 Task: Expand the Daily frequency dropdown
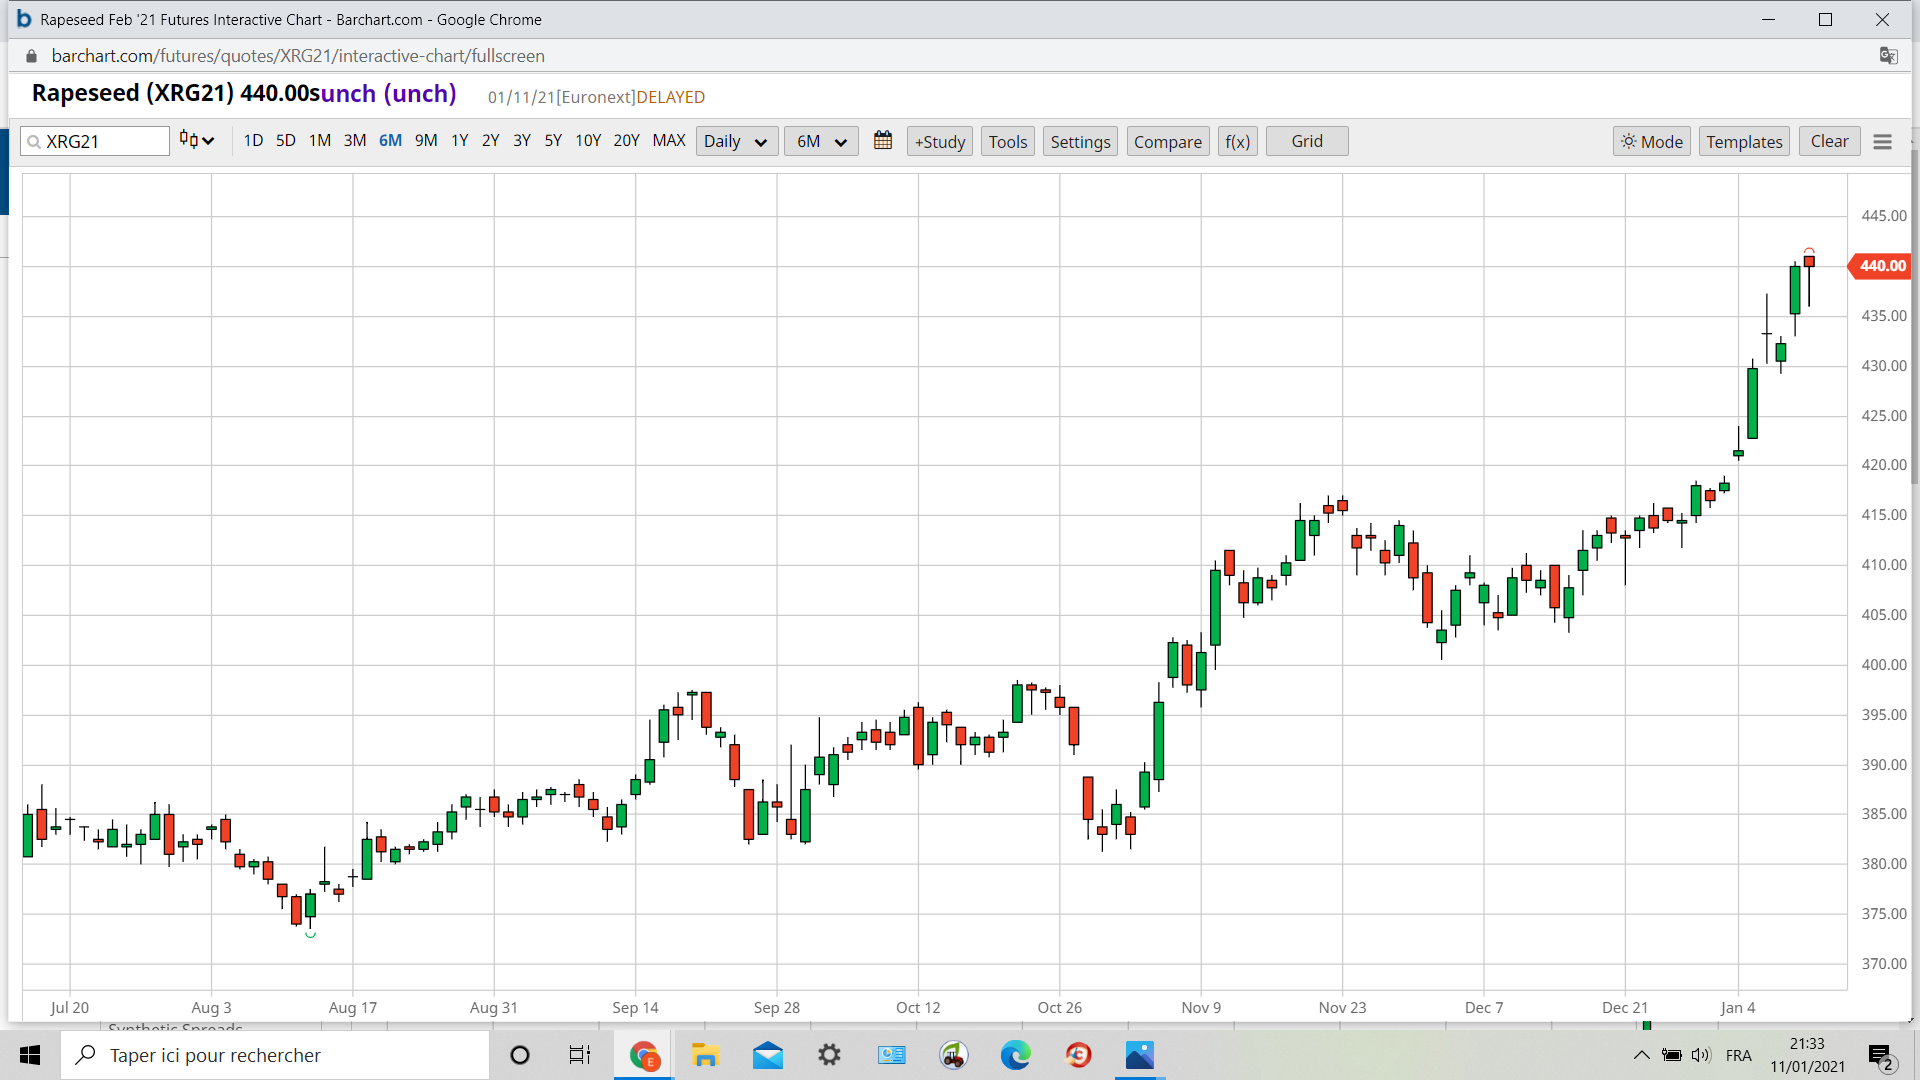pos(736,142)
